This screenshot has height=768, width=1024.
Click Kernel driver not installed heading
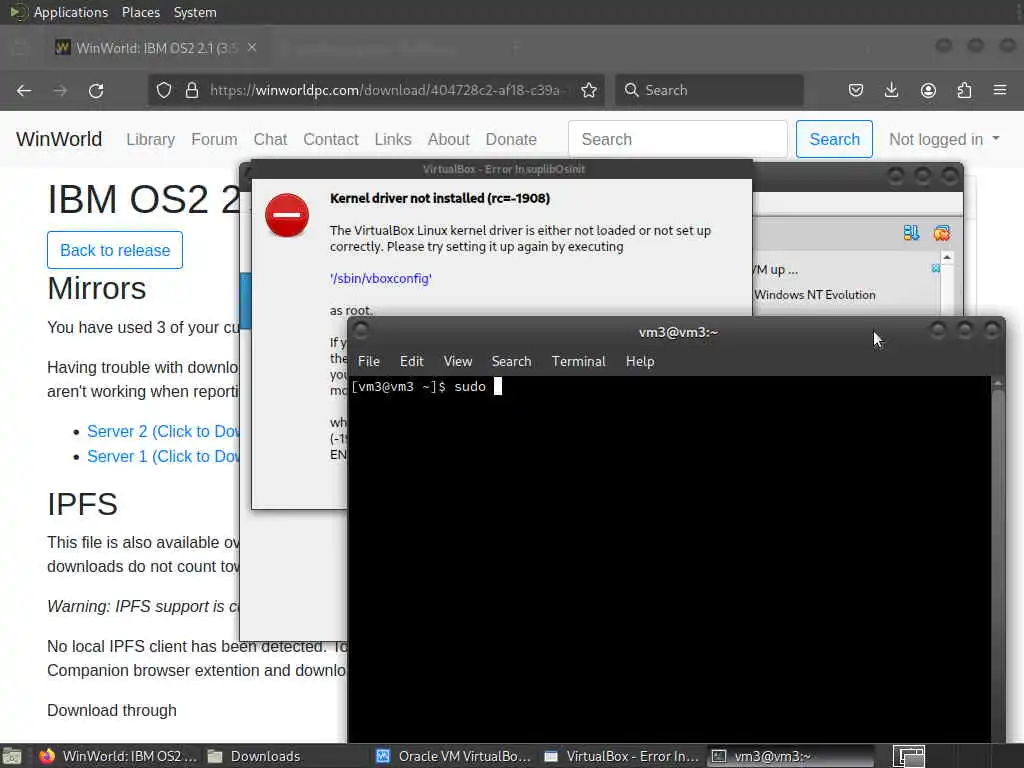(x=440, y=198)
